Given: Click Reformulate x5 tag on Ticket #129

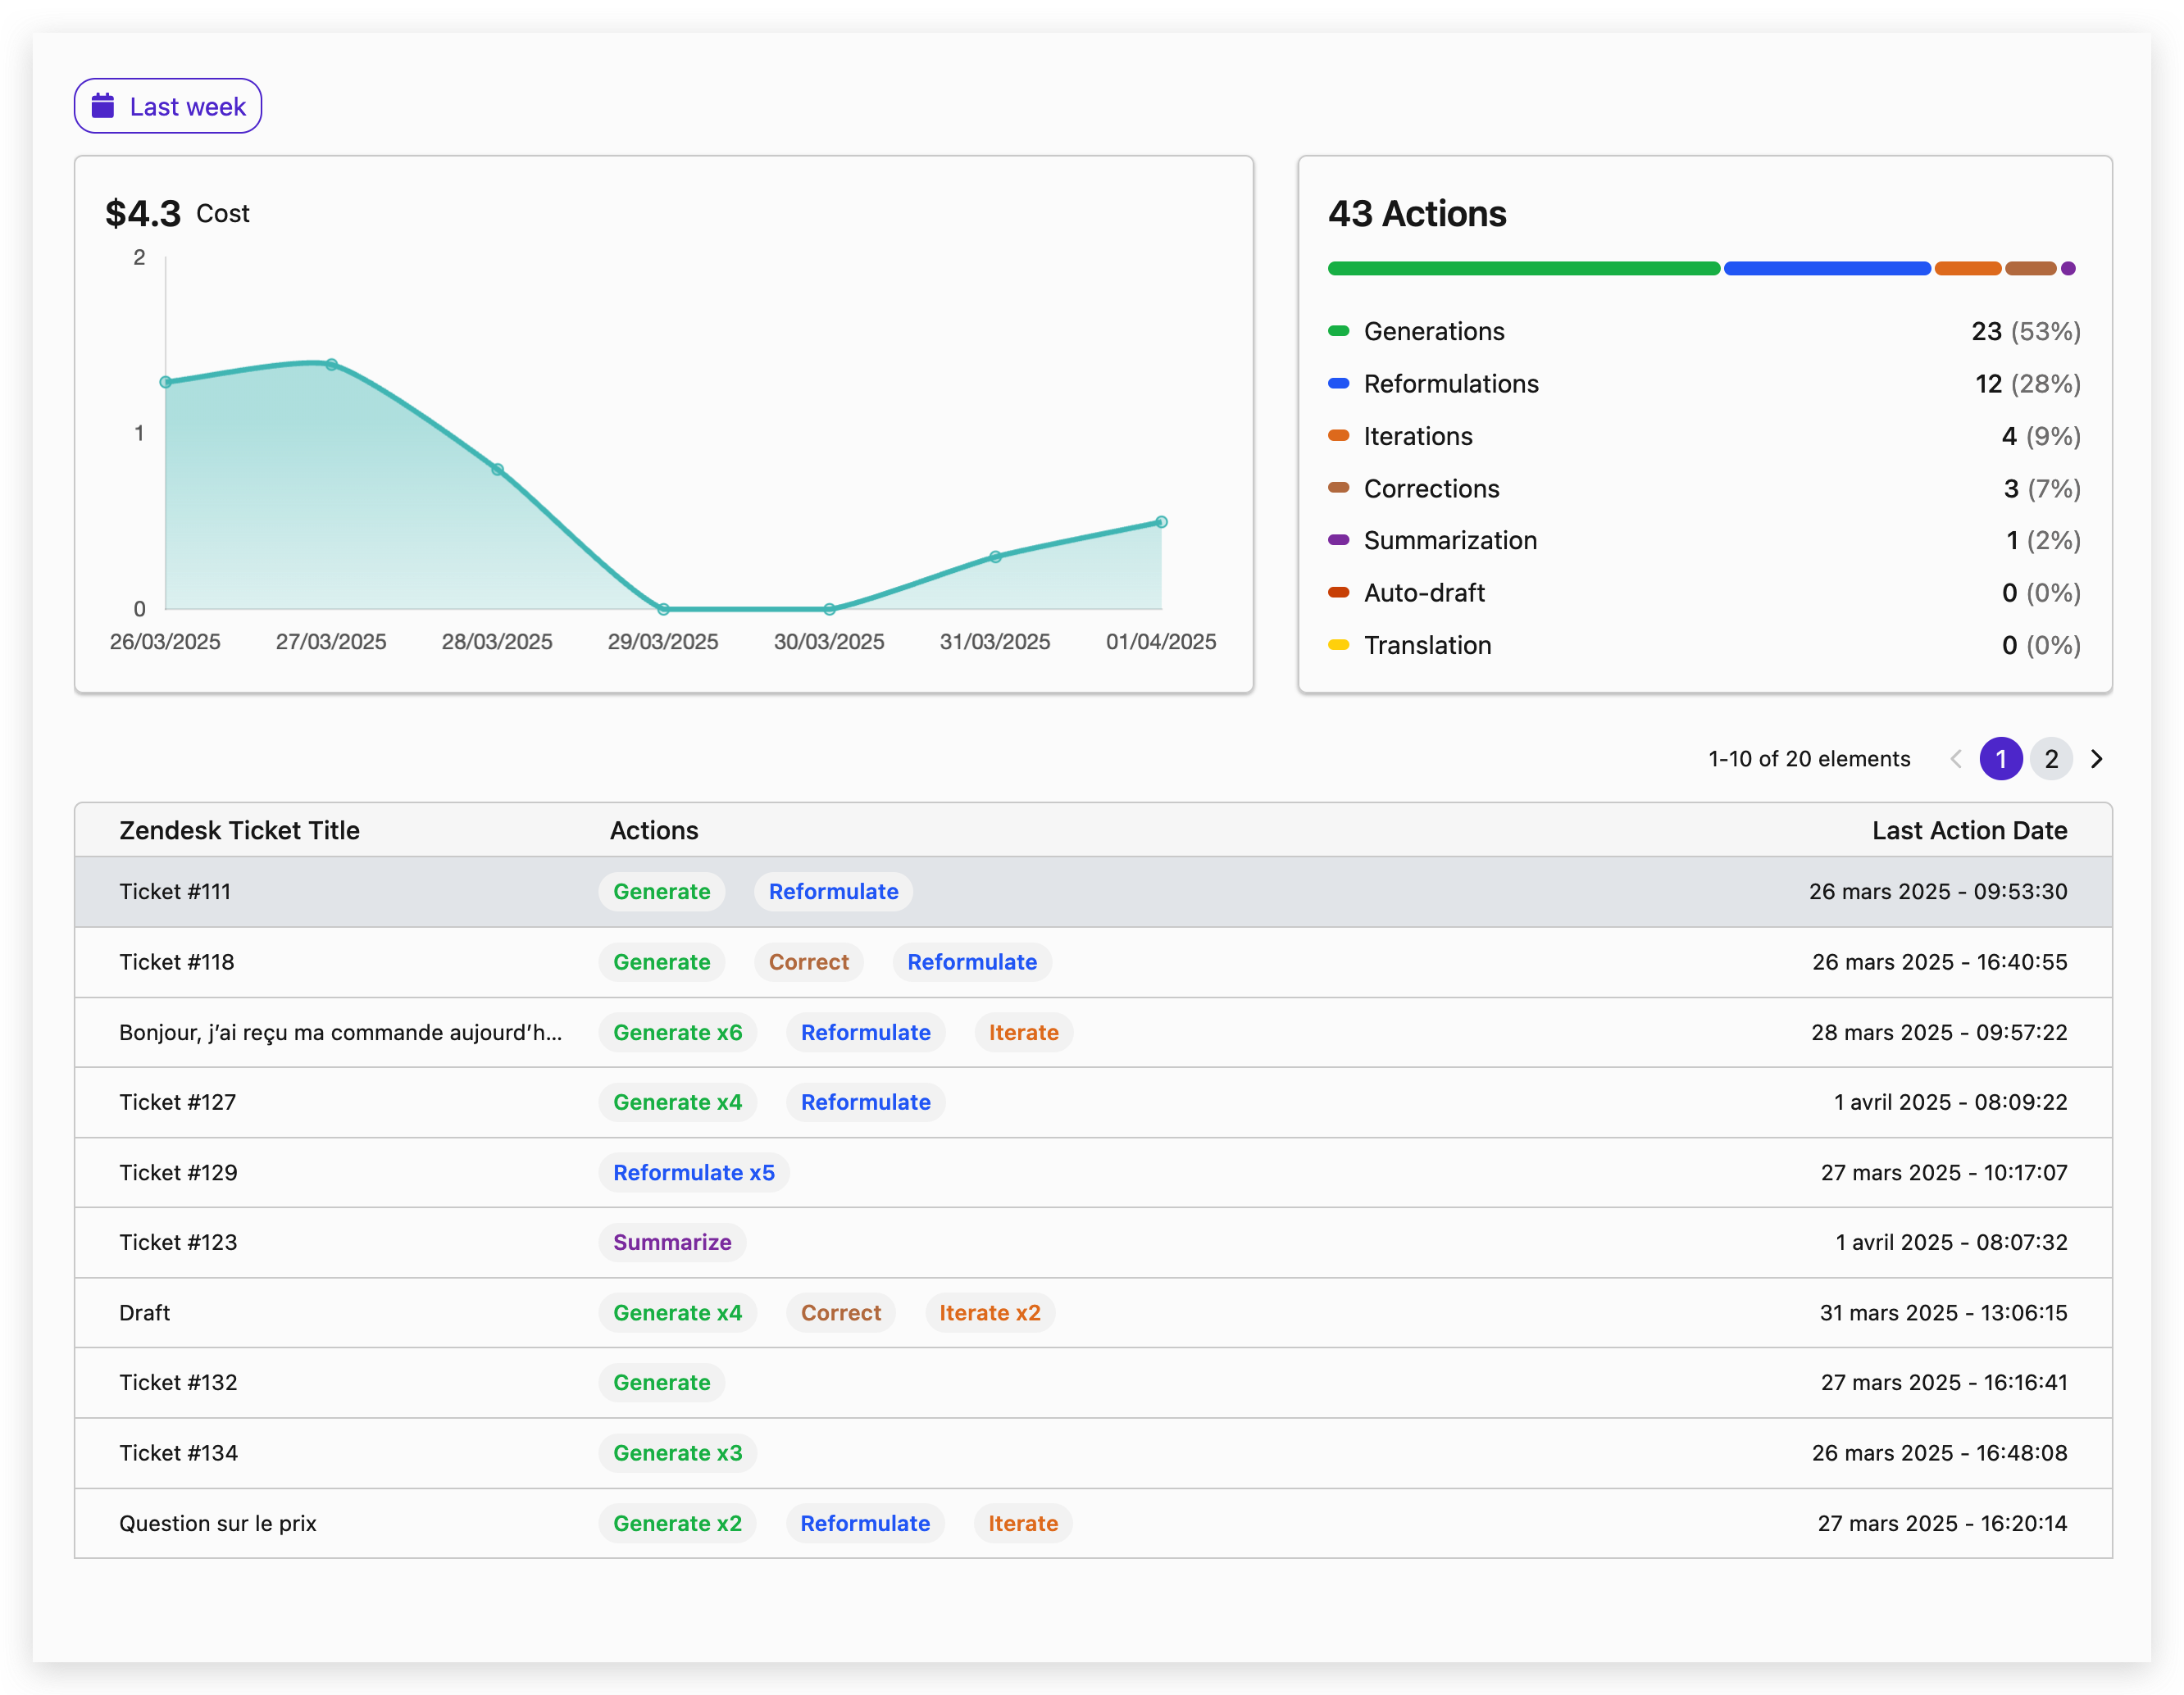Looking at the screenshot, I should [x=693, y=1172].
